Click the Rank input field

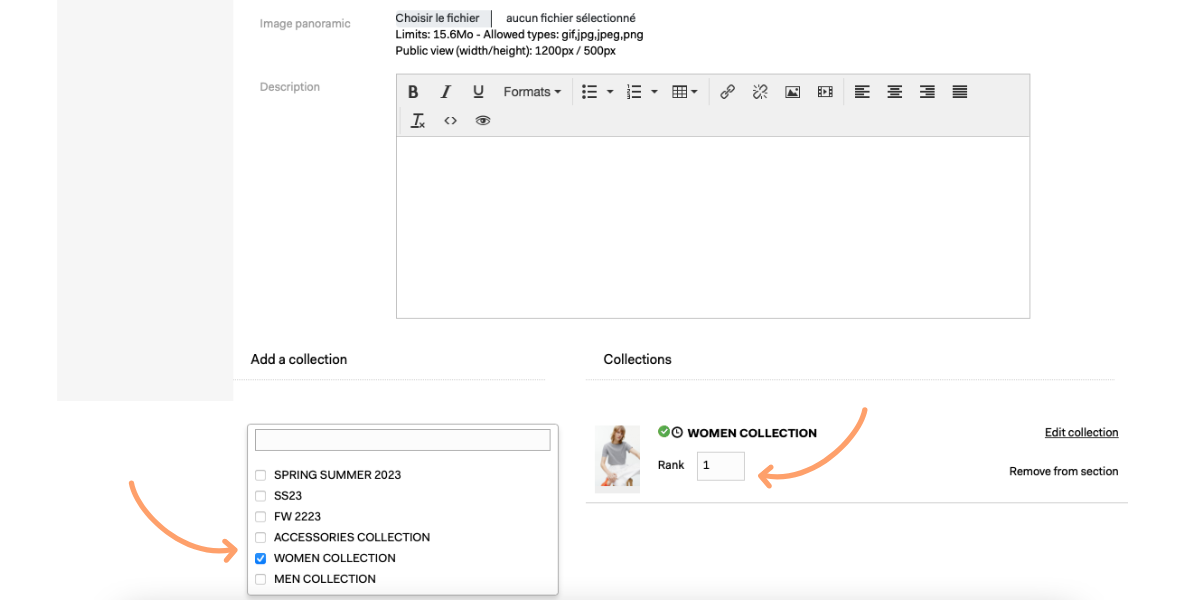pyautogui.click(x=721, y=466)
